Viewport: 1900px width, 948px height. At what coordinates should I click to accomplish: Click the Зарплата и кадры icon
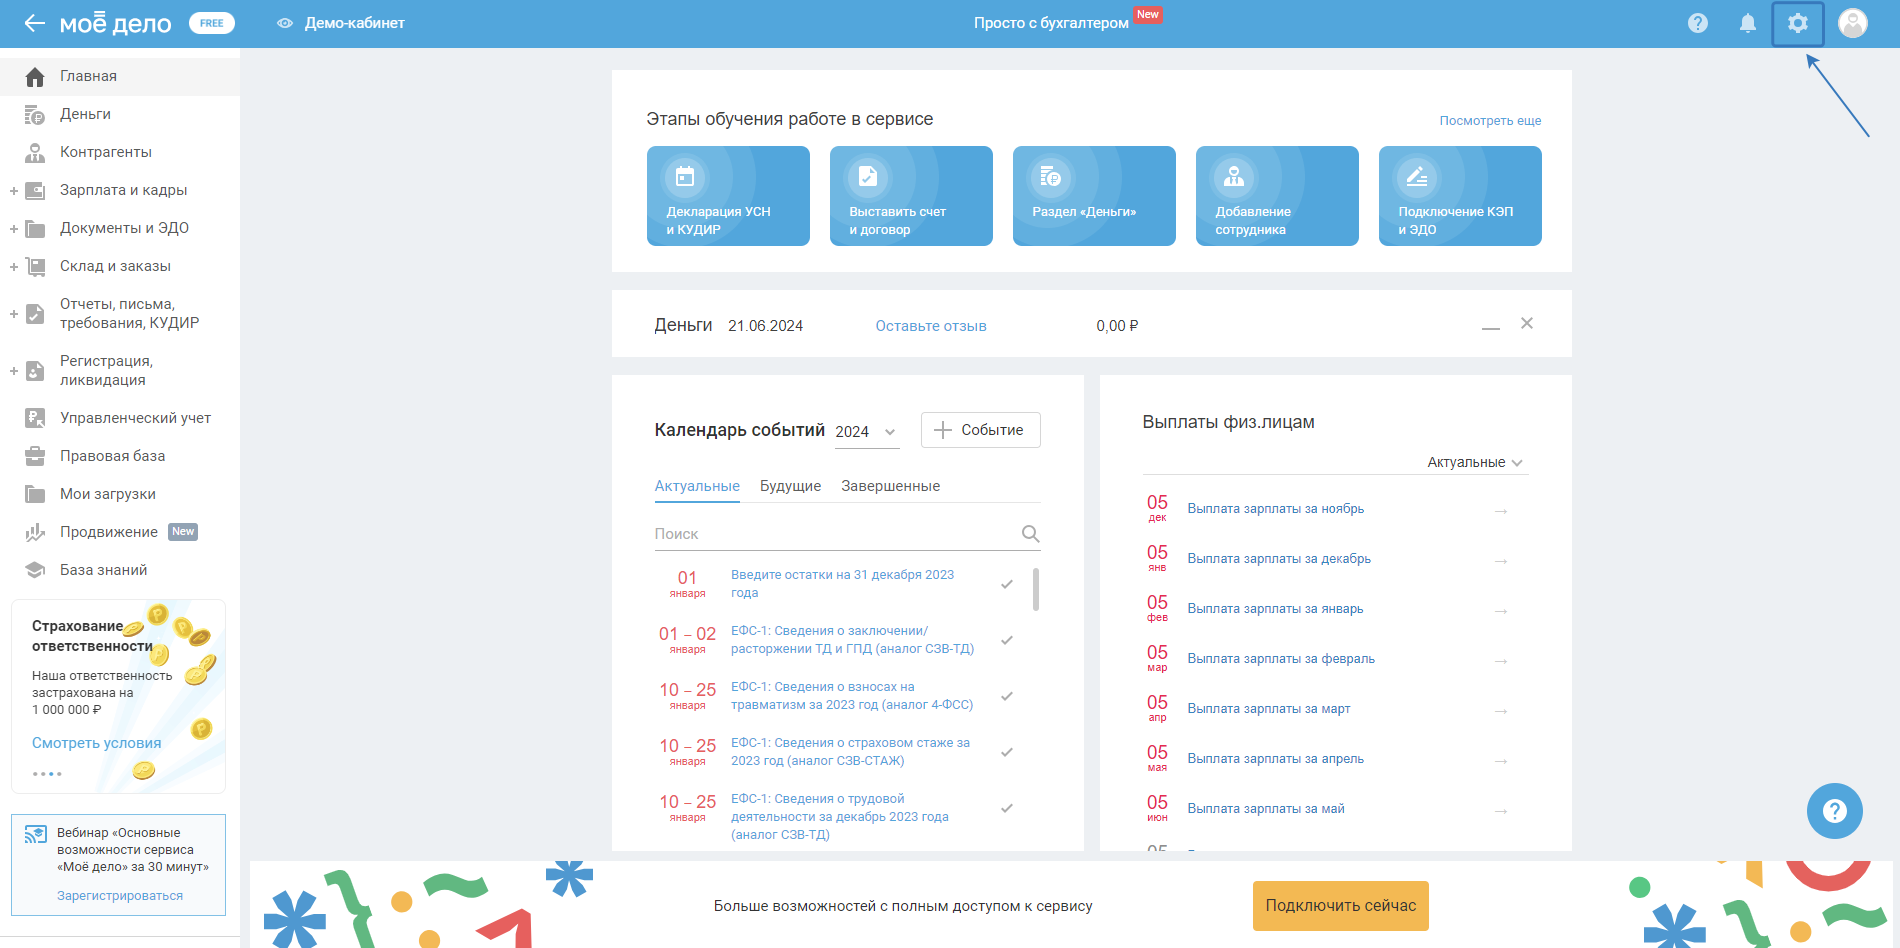(x=35, y=191)
